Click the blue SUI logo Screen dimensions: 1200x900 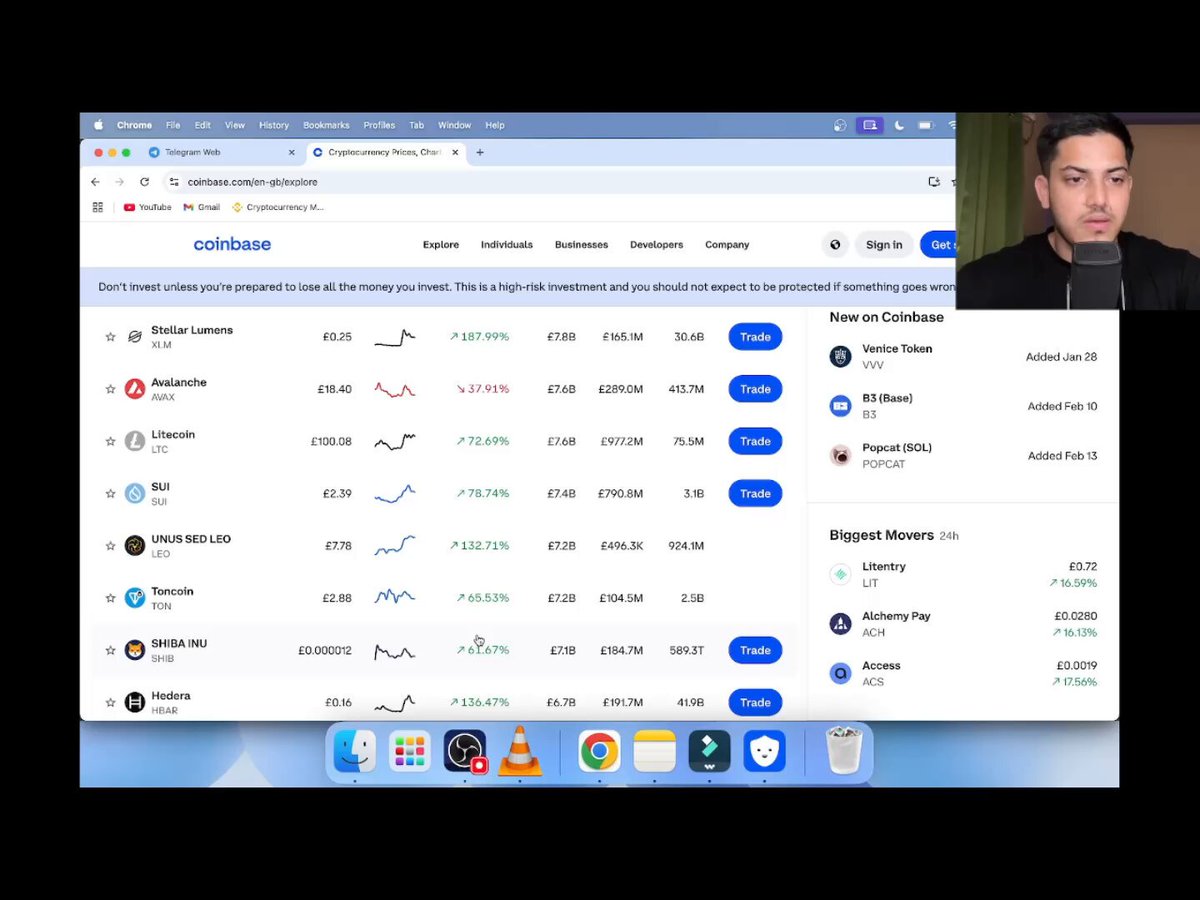tap(135, 493)
